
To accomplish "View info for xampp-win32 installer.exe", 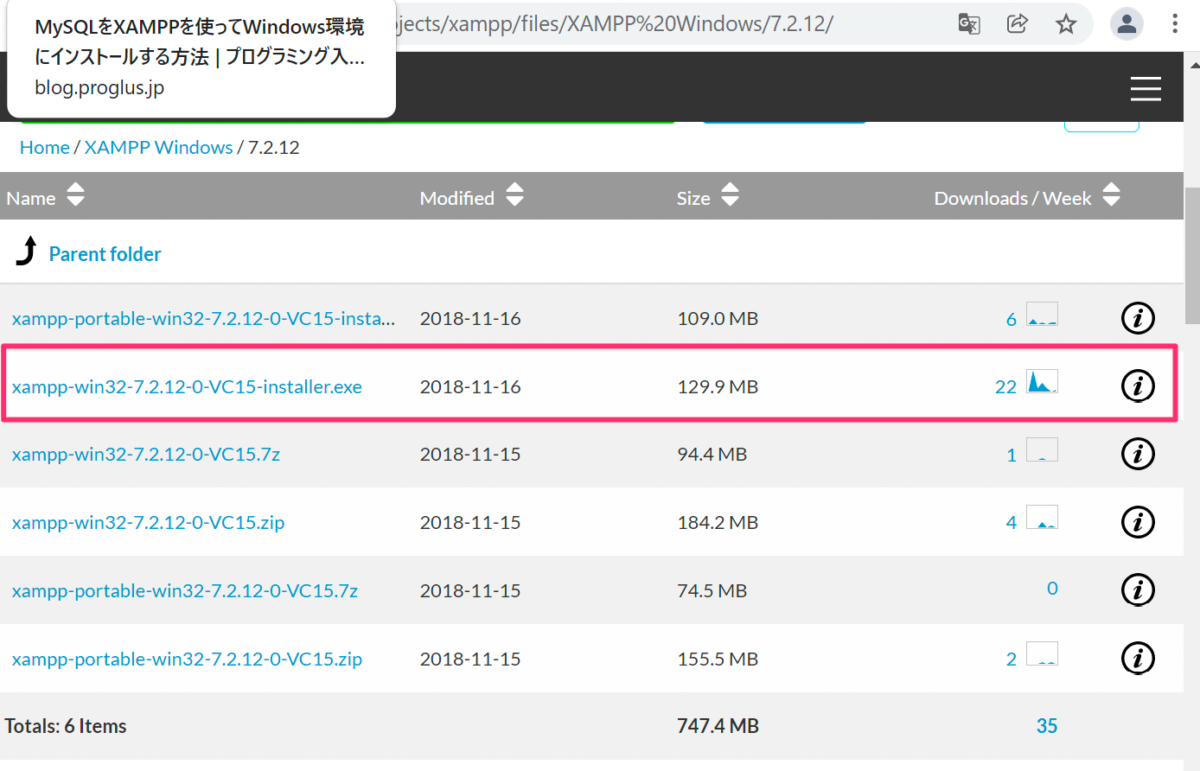I will (1137, 386).
